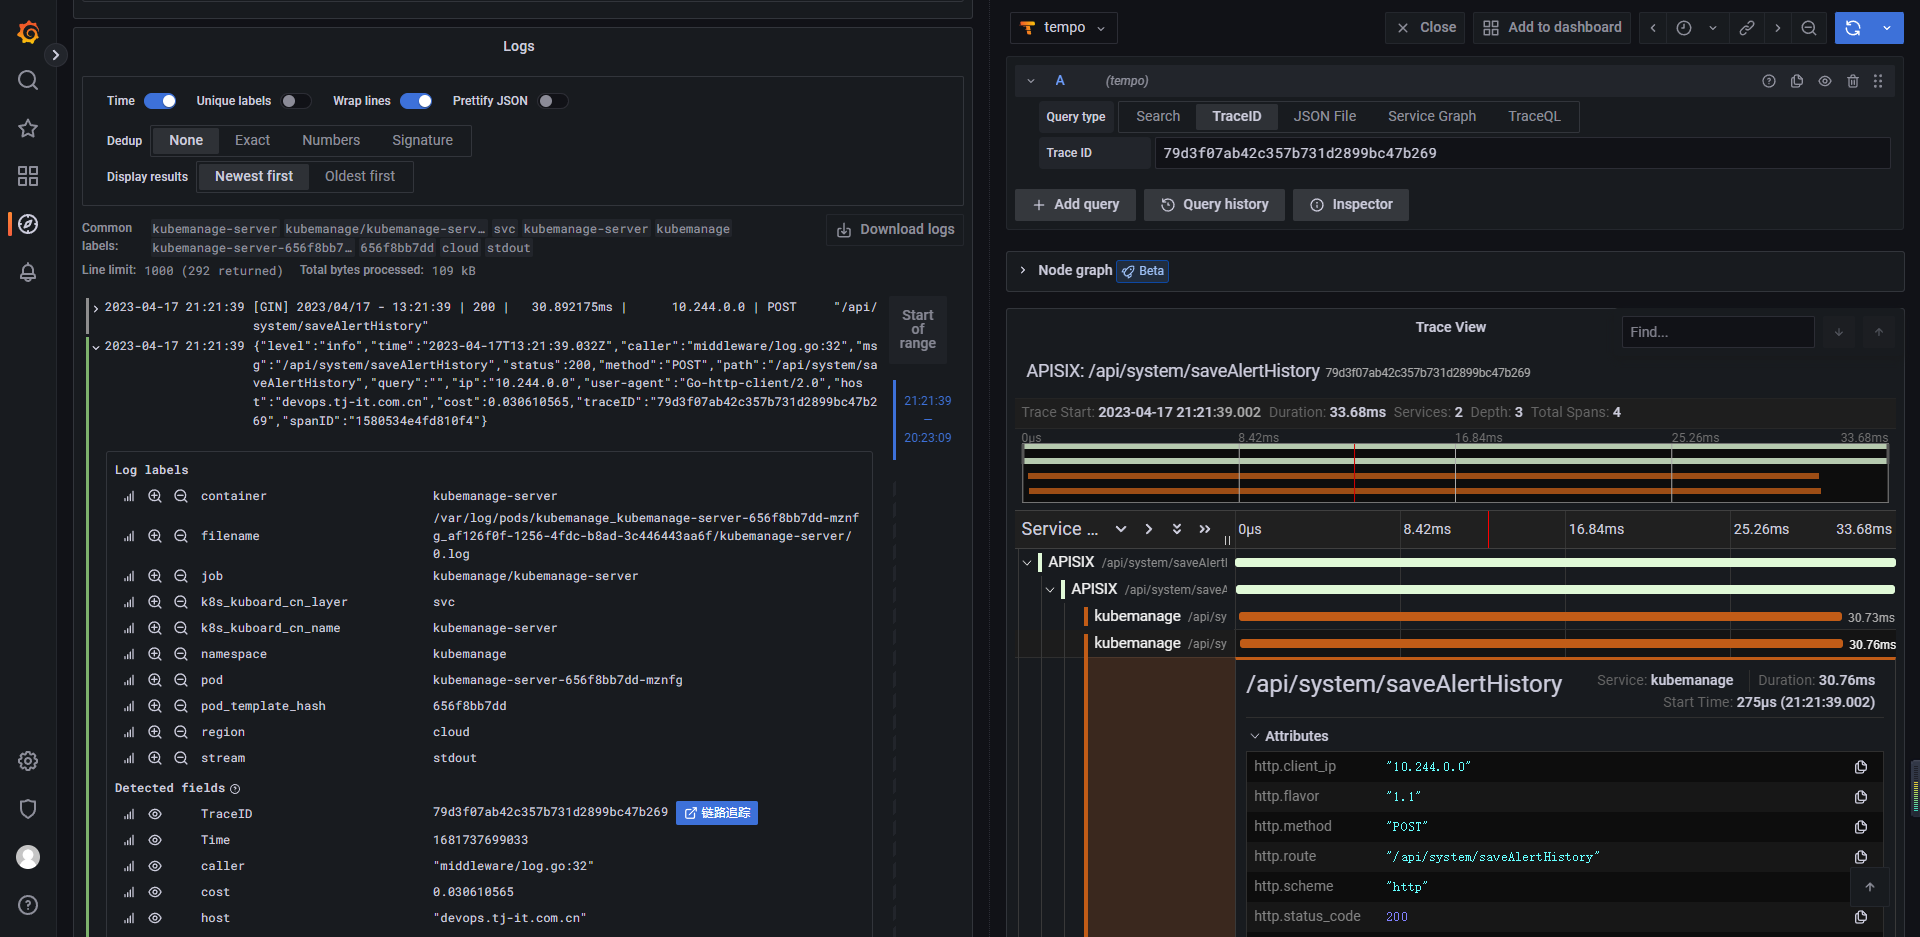
Task: Click the time picker clock icon
Action: tap(1684, 28)
